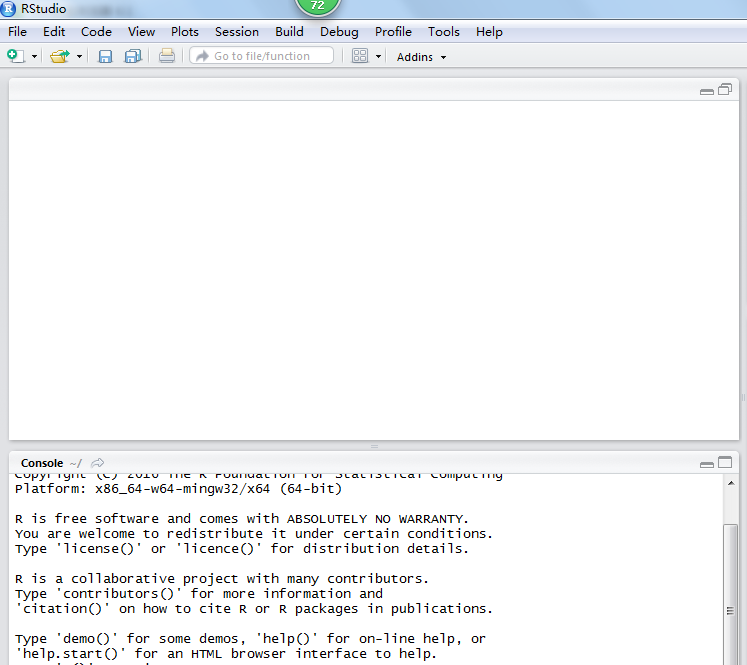Click the green 72 badge

(x=318, y=6)
